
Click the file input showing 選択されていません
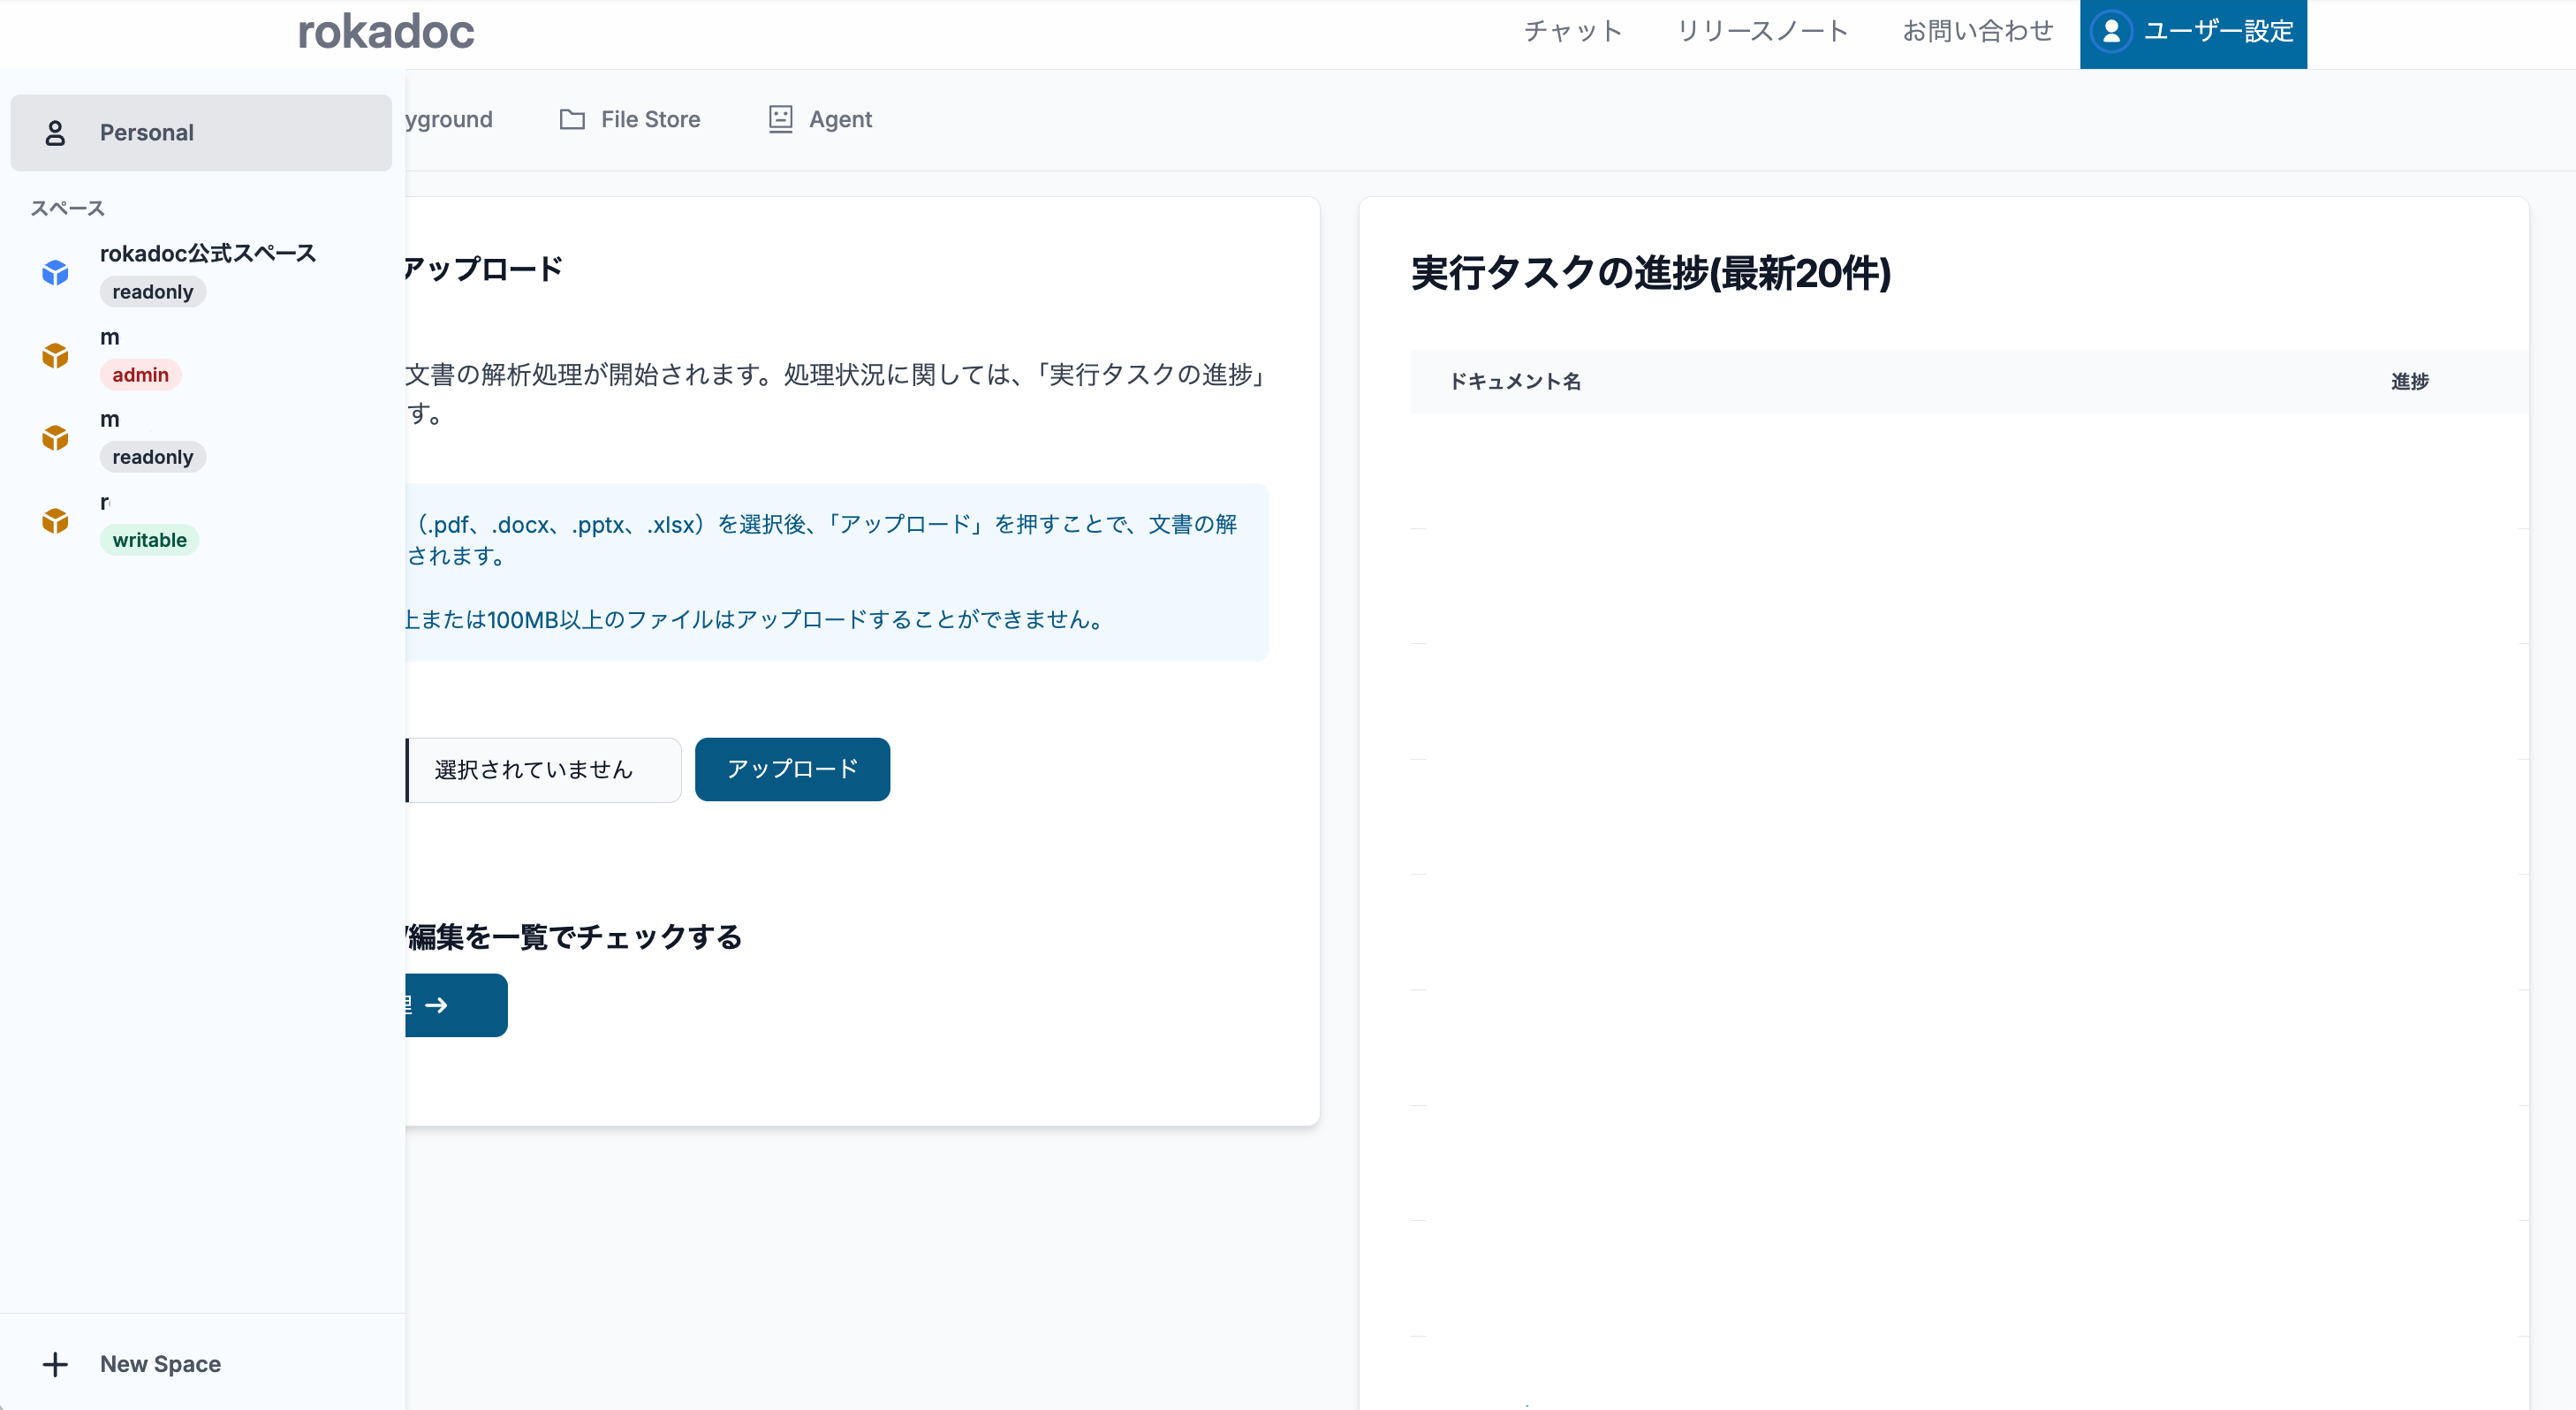tap(543, 769)
